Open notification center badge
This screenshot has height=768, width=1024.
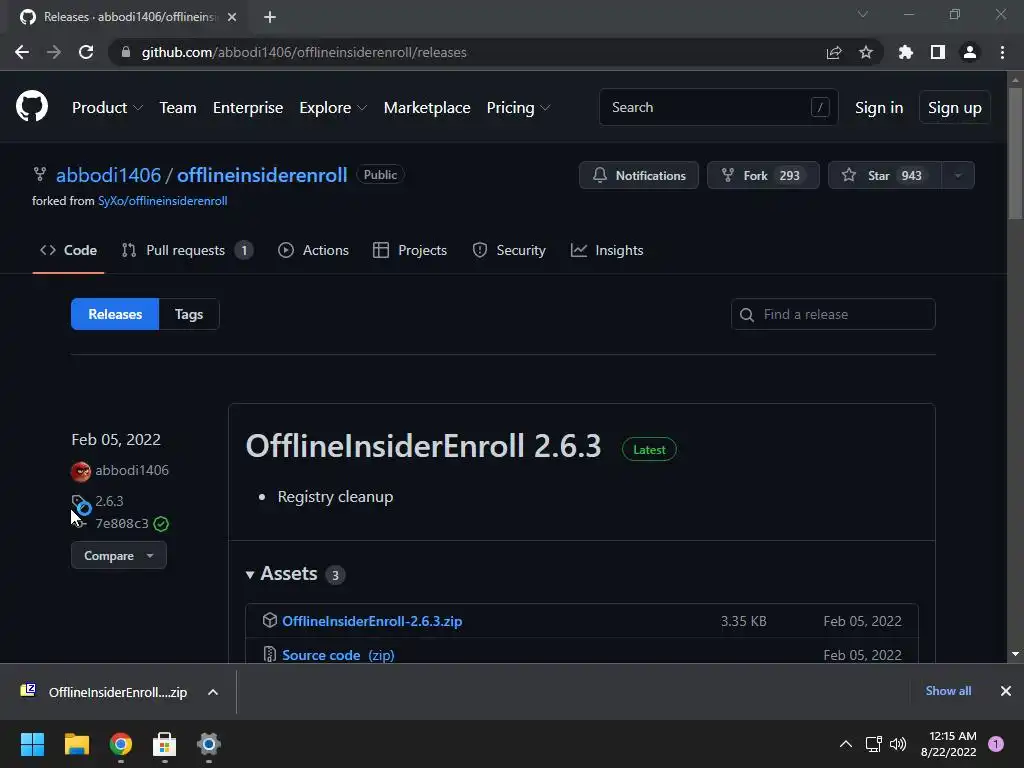[996, 744]
